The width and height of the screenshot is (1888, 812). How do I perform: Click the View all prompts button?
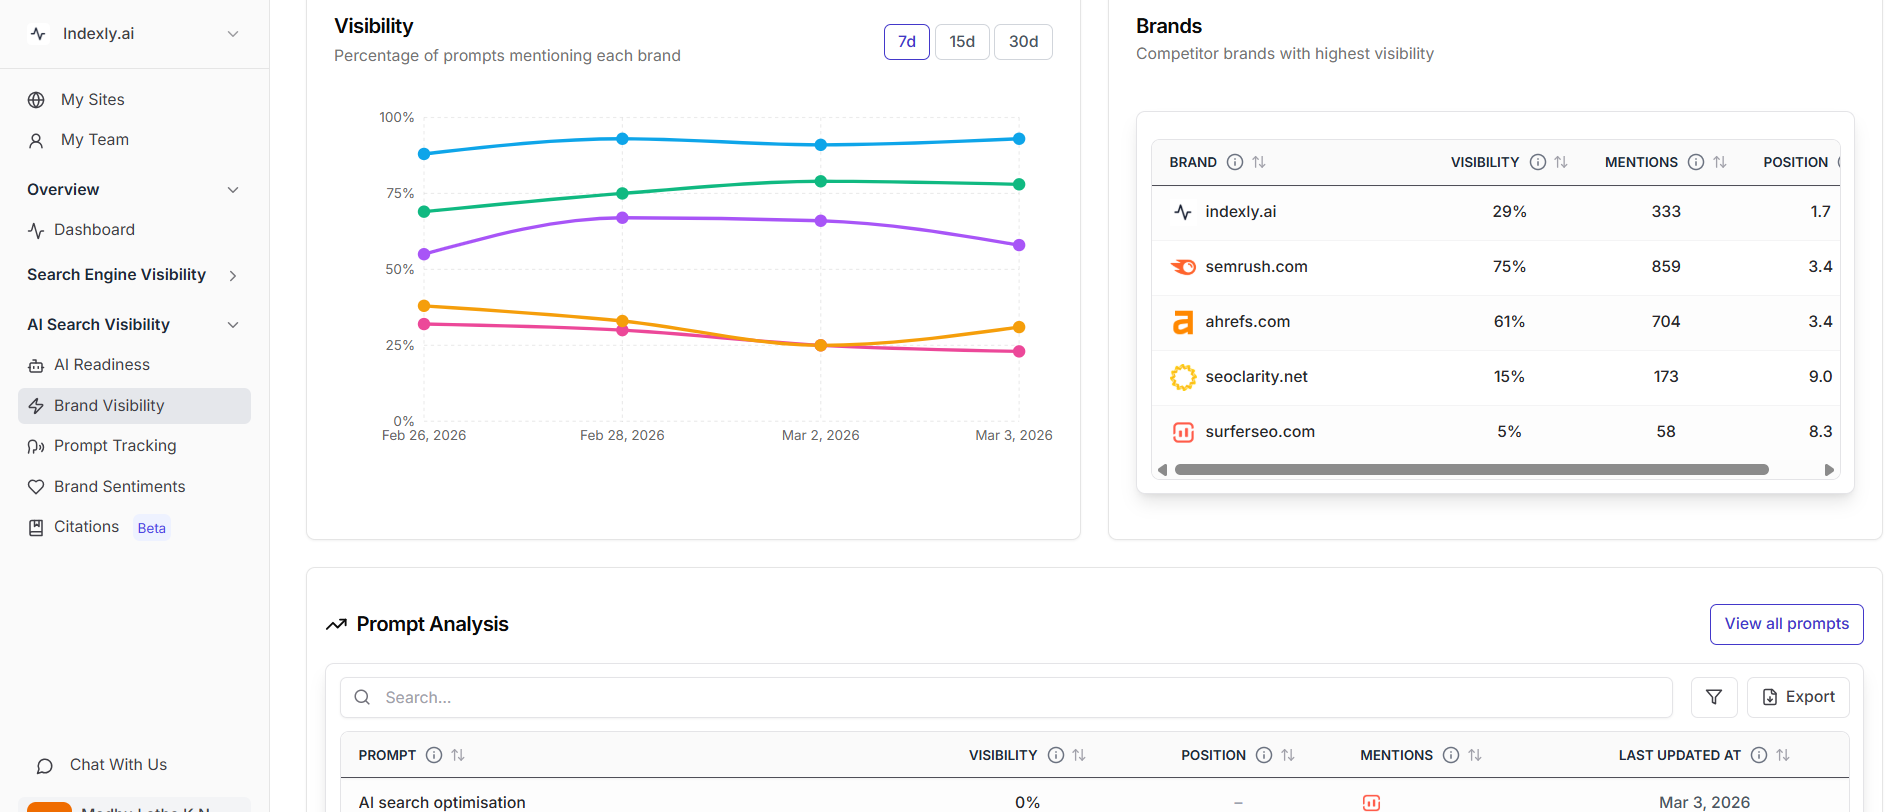click(x=1786, y=624)
